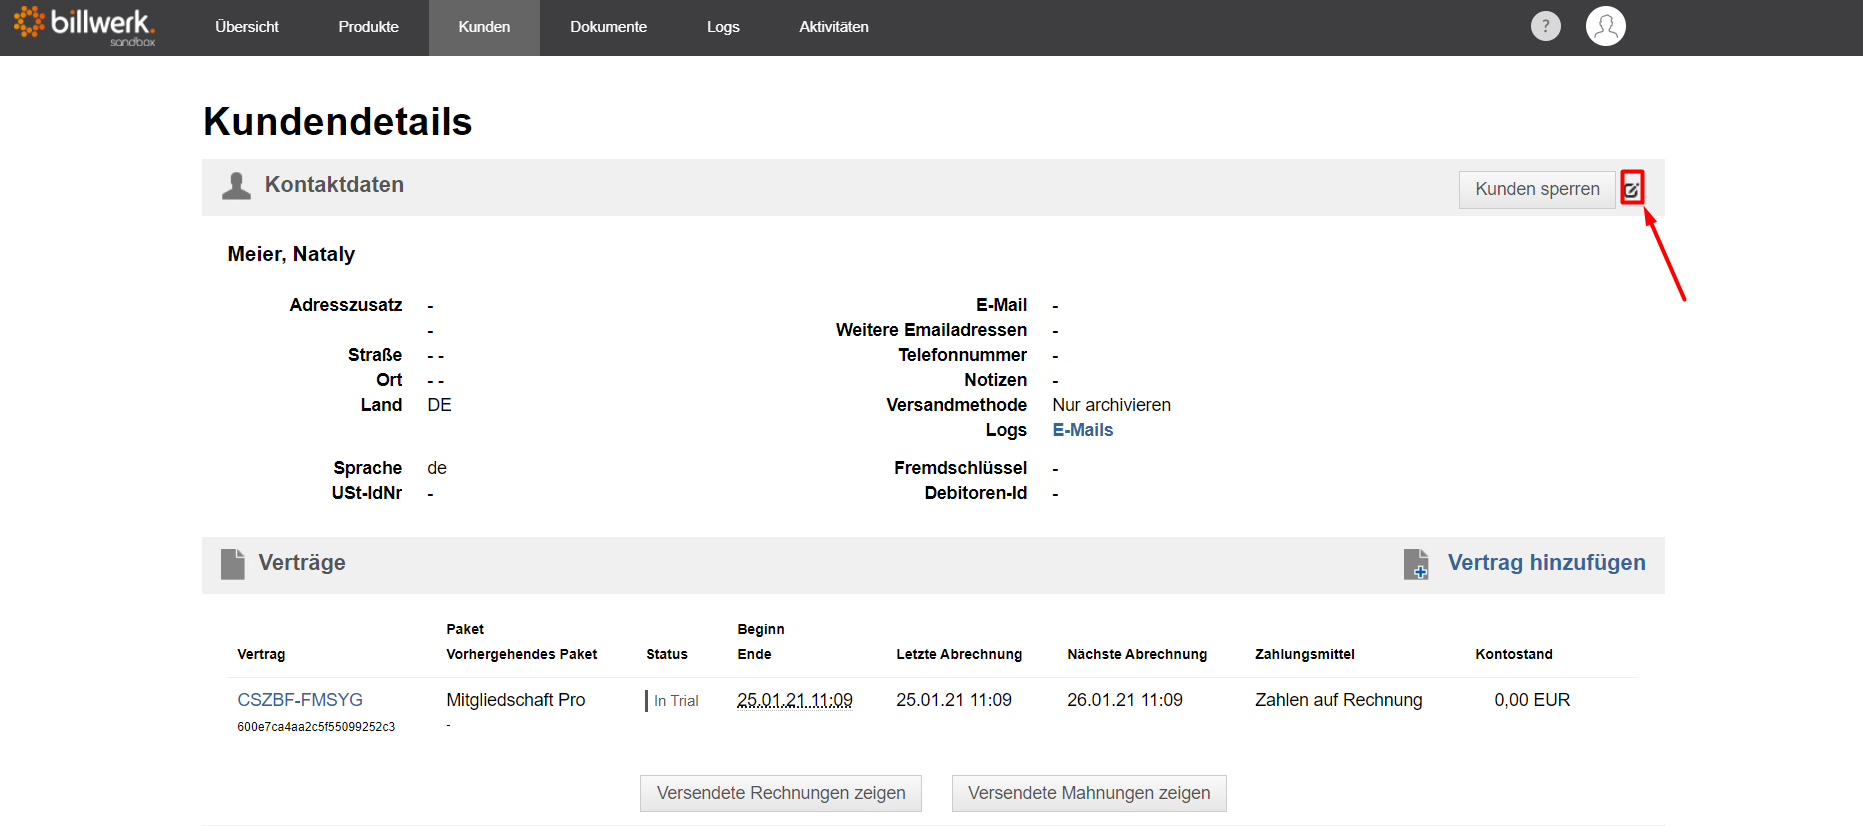
Task: Open contract CSZBF-FMSYG link
Action: [300, 700]
